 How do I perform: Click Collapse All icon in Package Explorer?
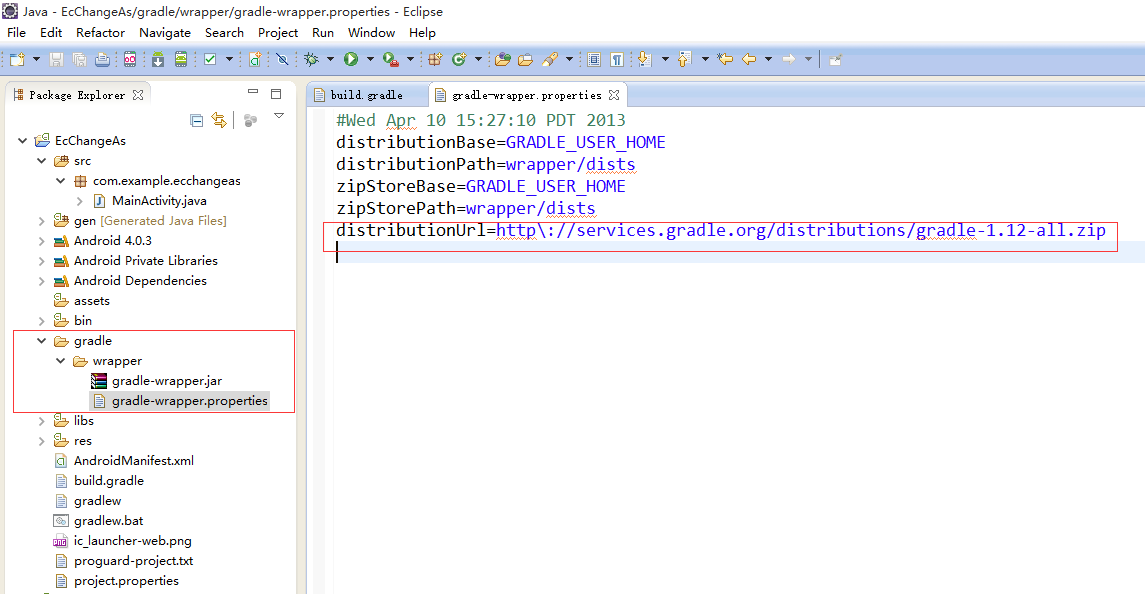tap(196, 121)
